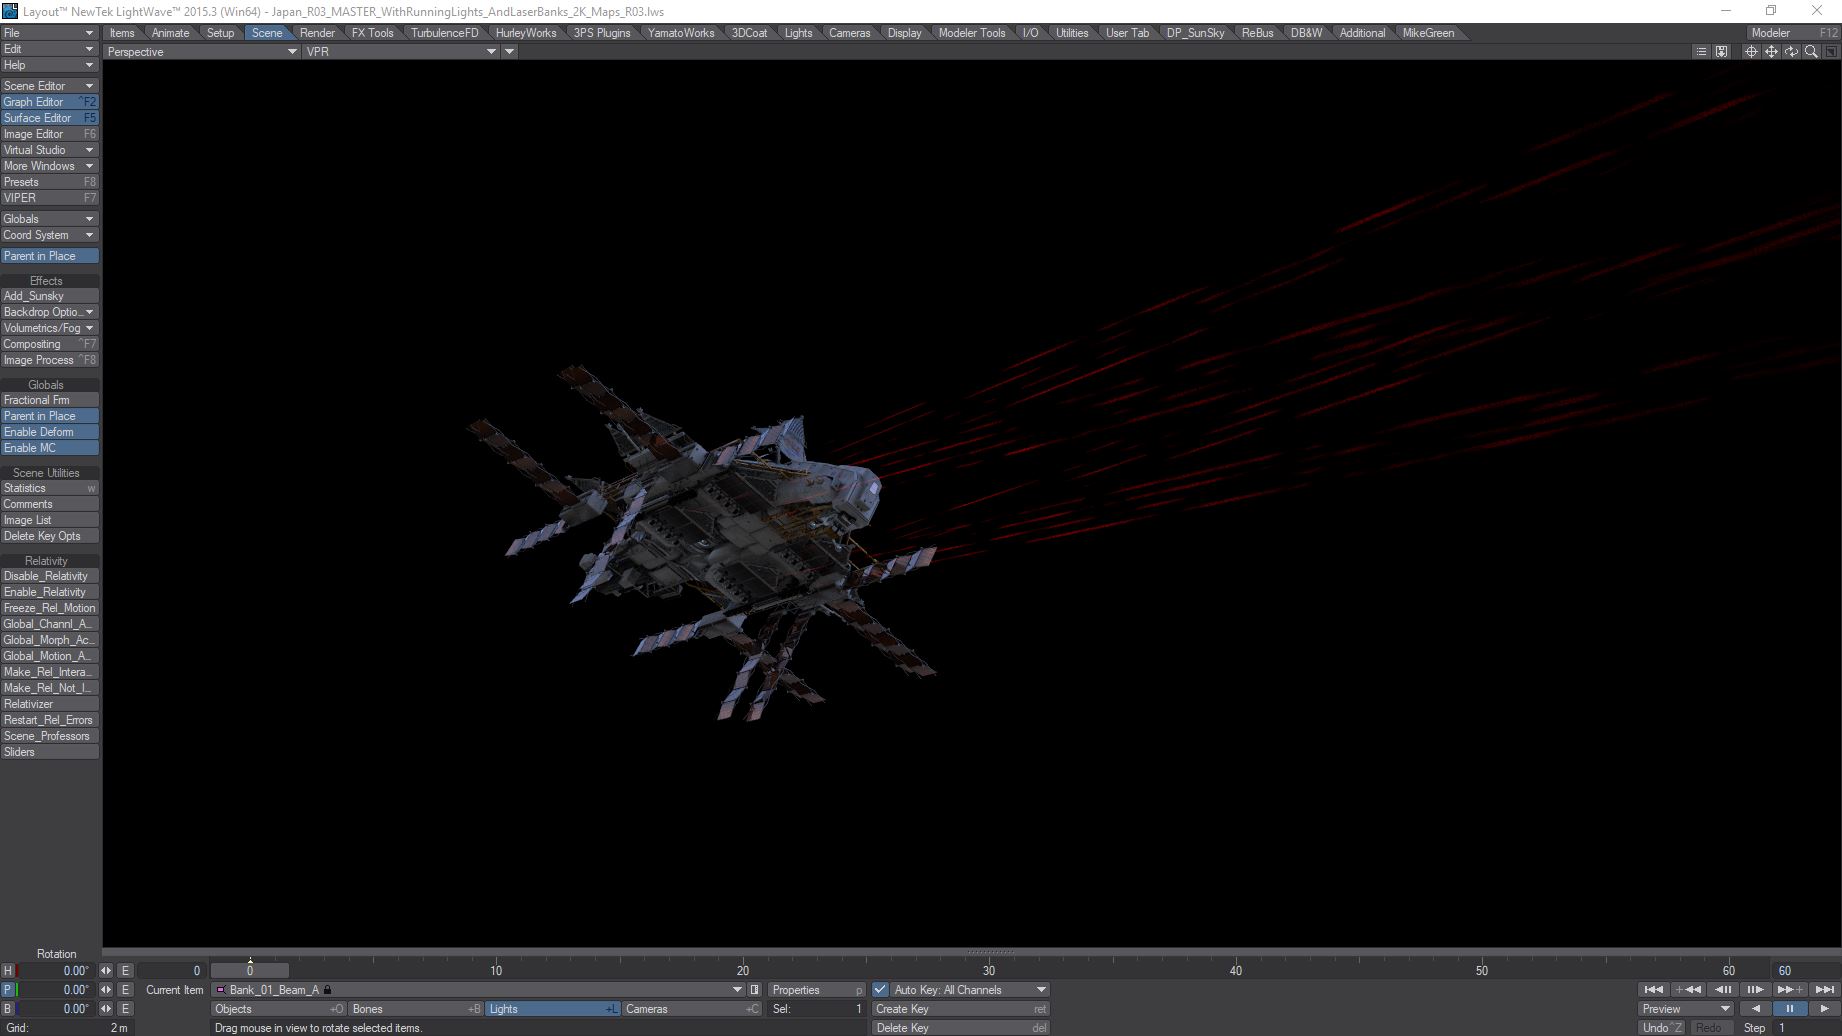Open the item list picker icon
Viewport: 1842px width, 1036px height.
click(x=755, y=990)
